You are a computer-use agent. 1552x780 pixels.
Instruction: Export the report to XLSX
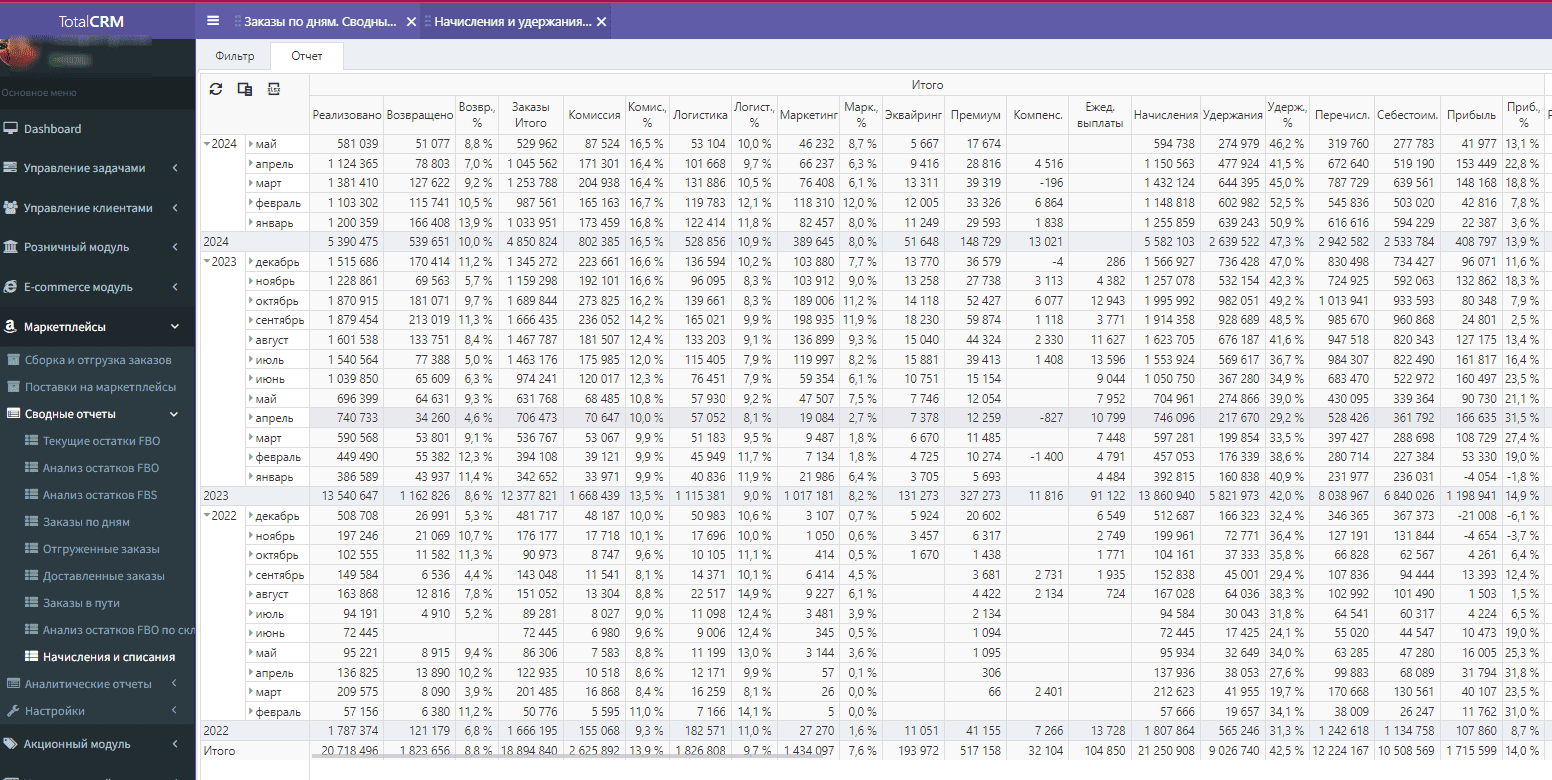[271, 89]
